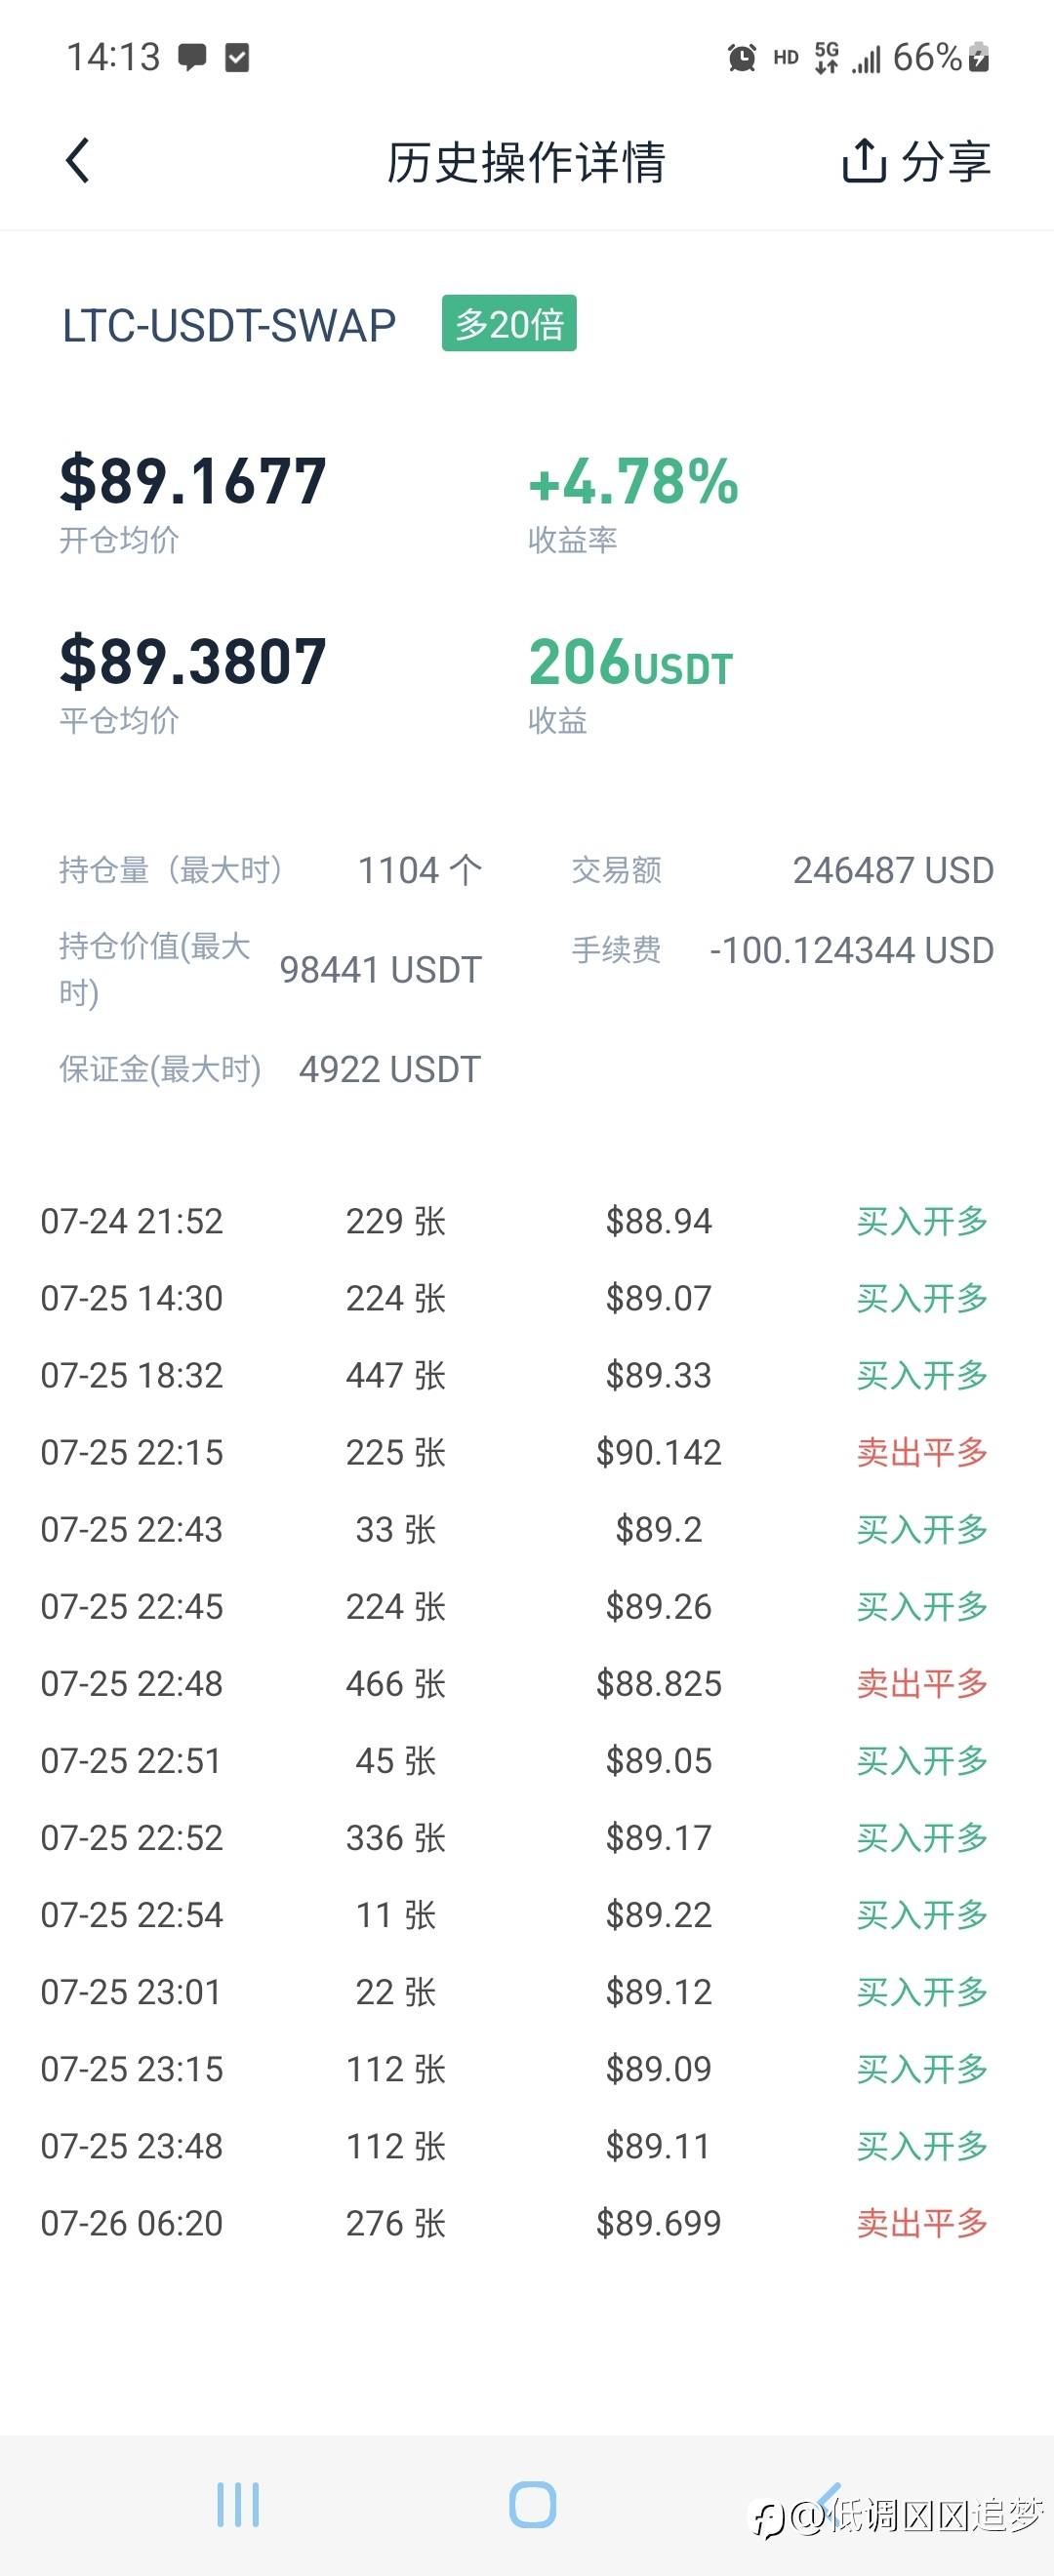
Task: Tap the back arrow icon
Action: coord(78,161)
